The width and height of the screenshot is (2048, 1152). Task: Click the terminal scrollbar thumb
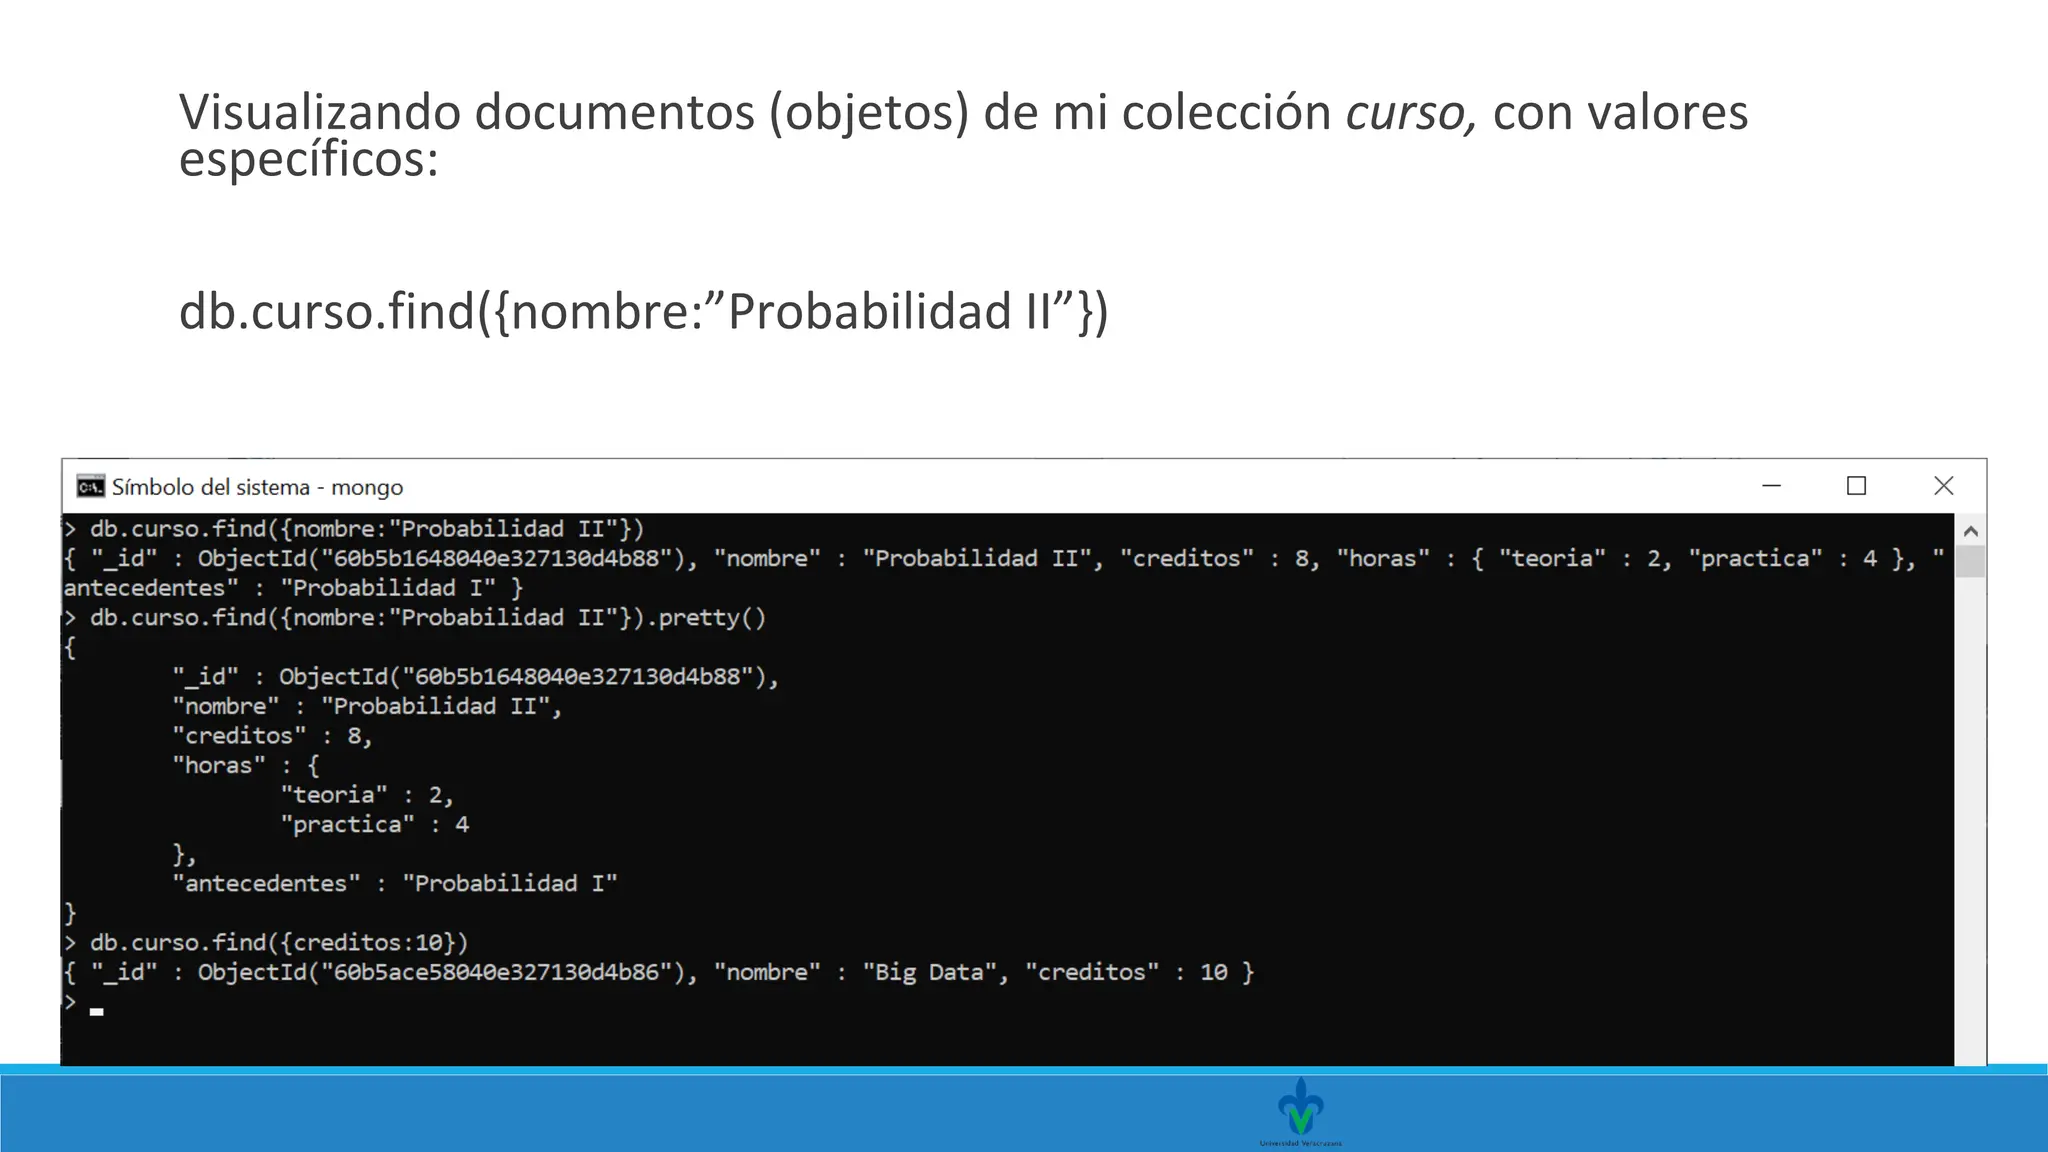point(1970,561)
